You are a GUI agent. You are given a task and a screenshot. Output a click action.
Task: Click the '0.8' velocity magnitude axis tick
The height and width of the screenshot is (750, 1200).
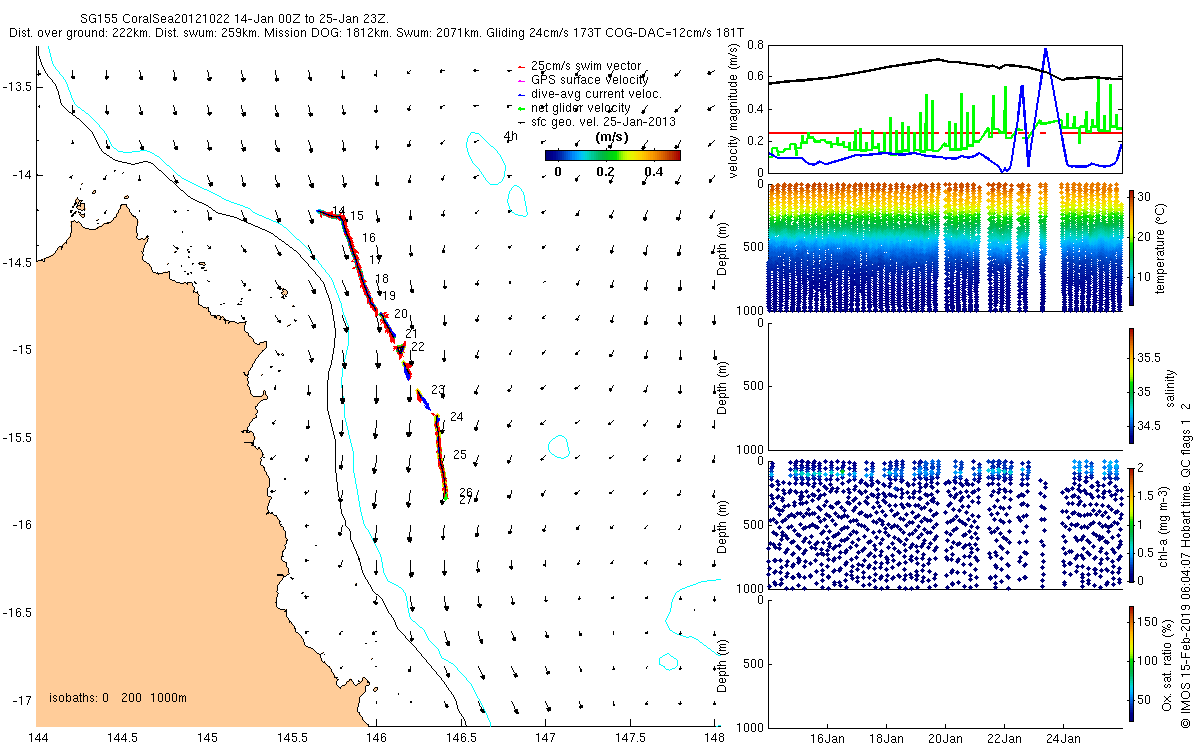754,46
